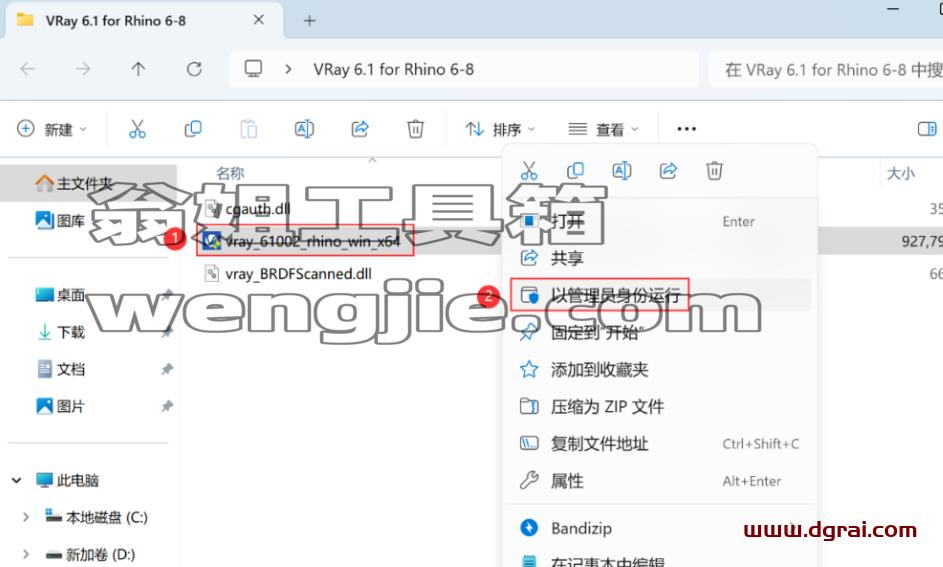This screenshot has height=567, width=943.
Task: Open 文档 in the navigation pane
Action: [x=60, y=369]
